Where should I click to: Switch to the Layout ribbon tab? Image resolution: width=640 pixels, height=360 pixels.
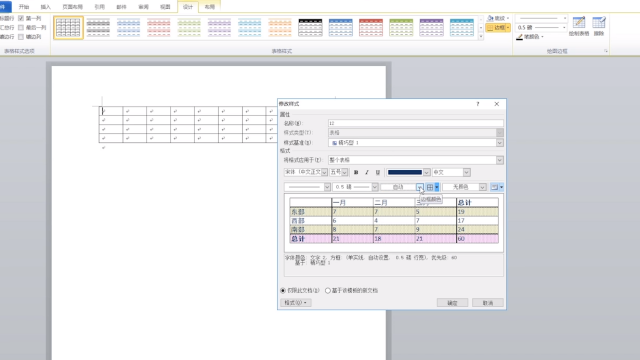[209, 7]
